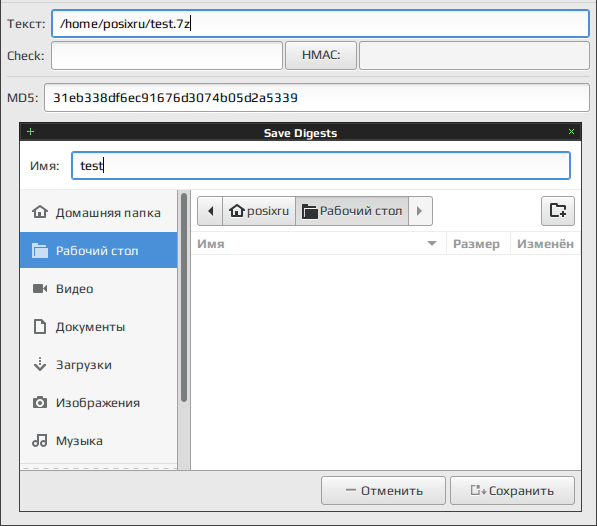
Task: Click the Отменить button
Action: (383, 491)
